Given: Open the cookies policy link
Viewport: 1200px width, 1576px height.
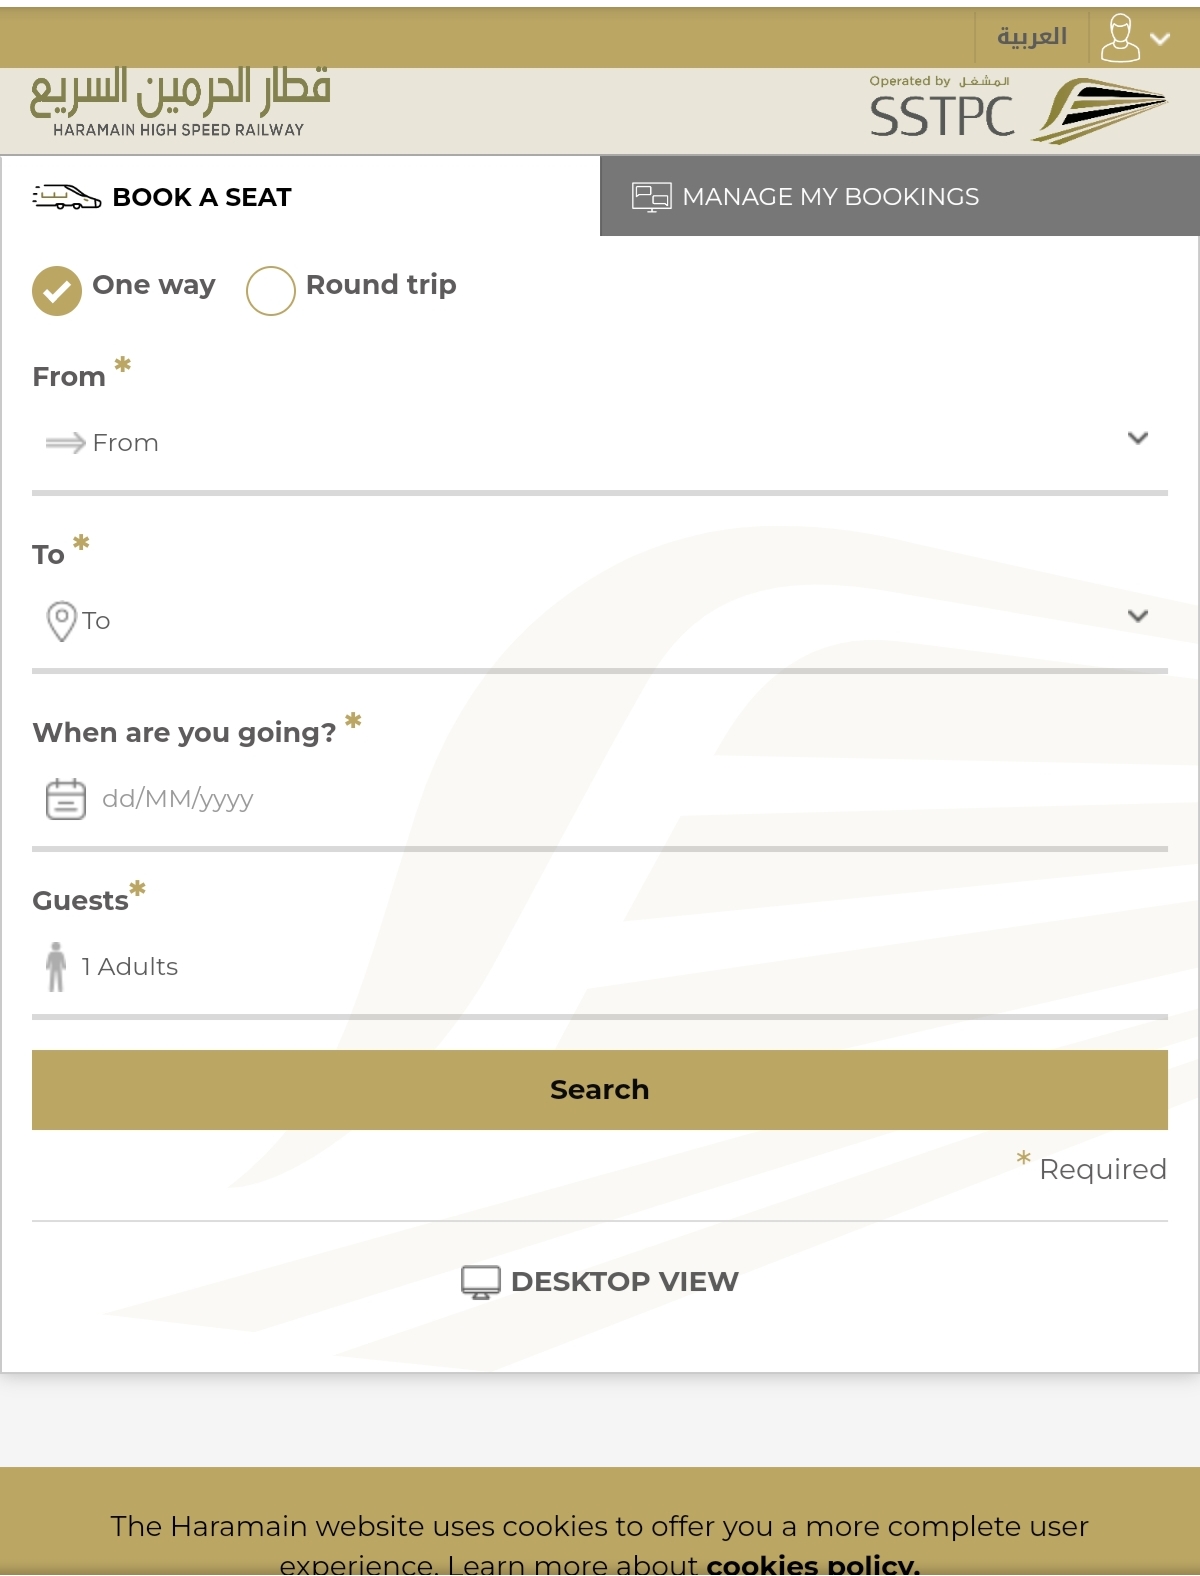Looking at the screenshot, I should coord(813,1563).
